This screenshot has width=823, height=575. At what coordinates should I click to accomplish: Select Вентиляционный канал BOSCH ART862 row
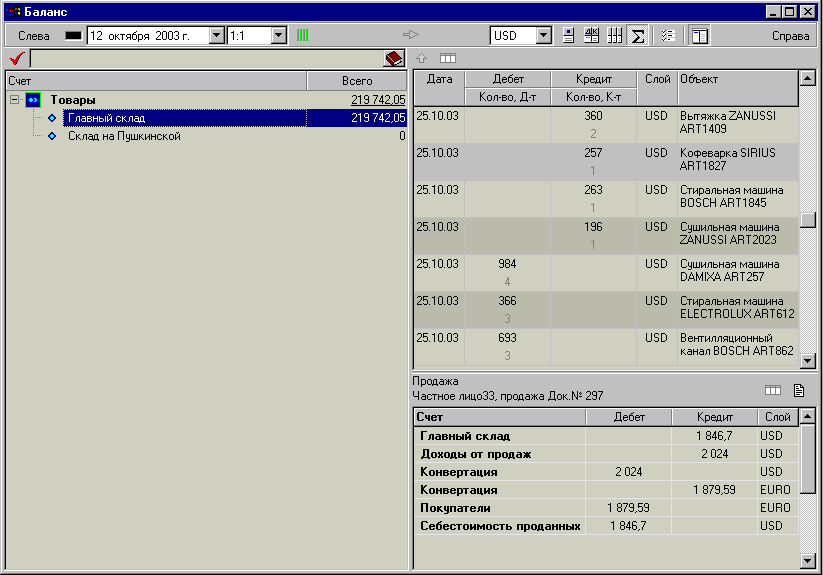tap(606, 347)
